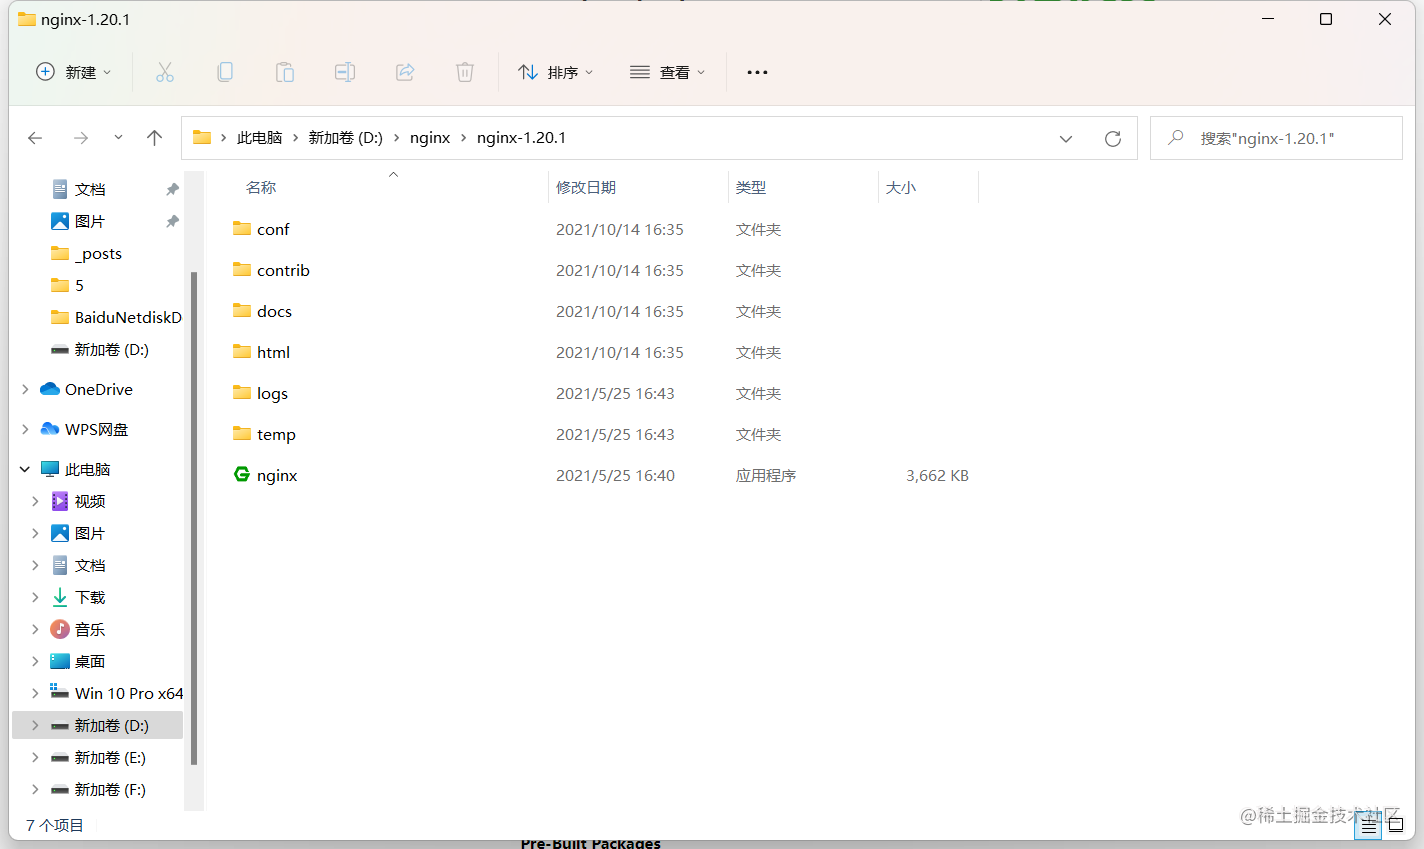
Task: Switch to large thumbnails view icon
Action: [x=1396, y=826]
